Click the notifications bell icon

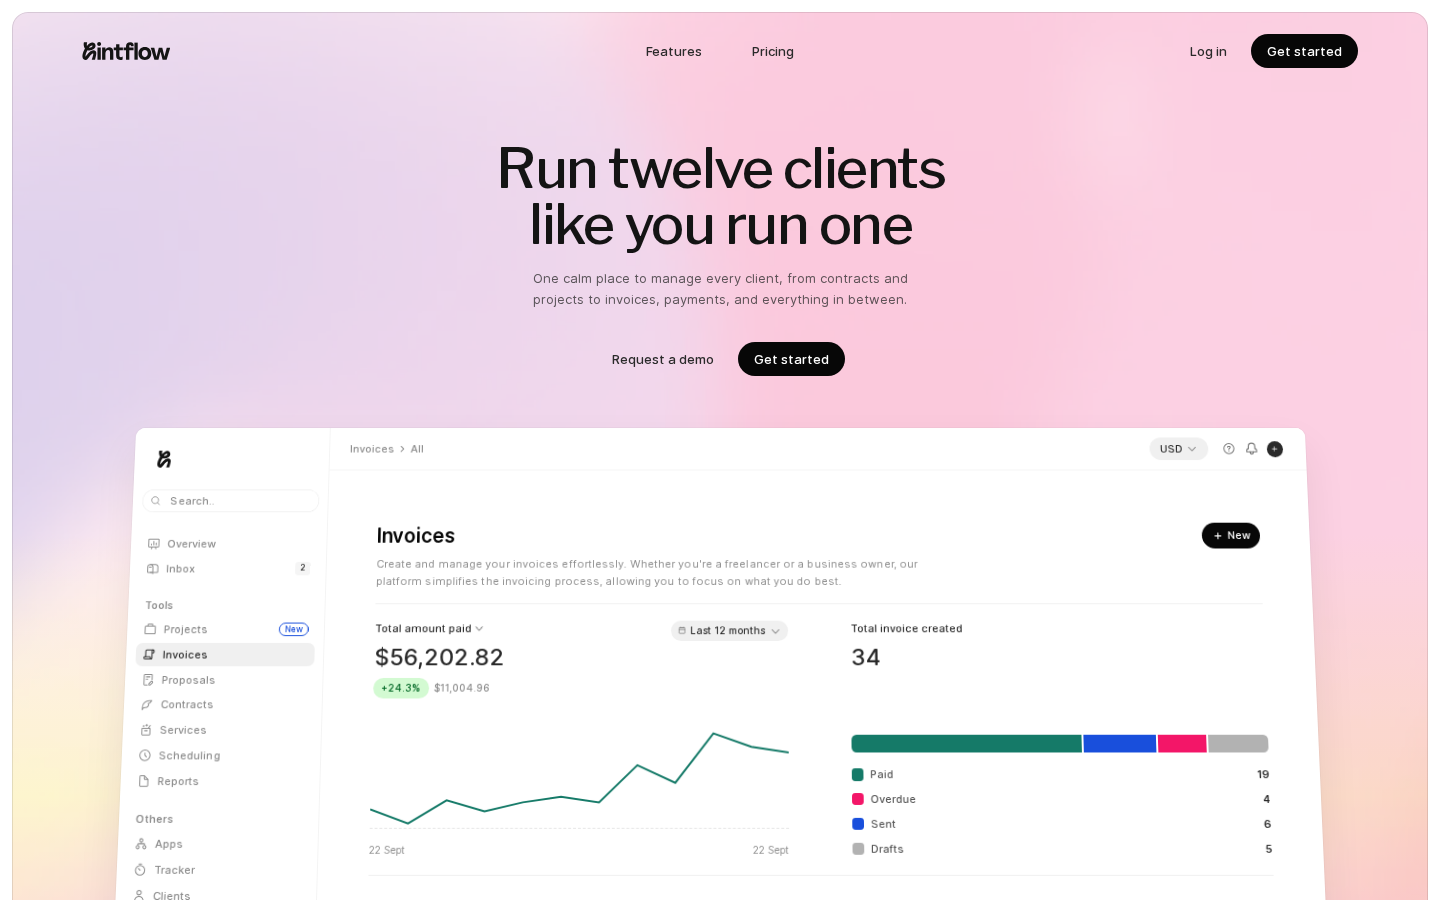coord(1251,449)
